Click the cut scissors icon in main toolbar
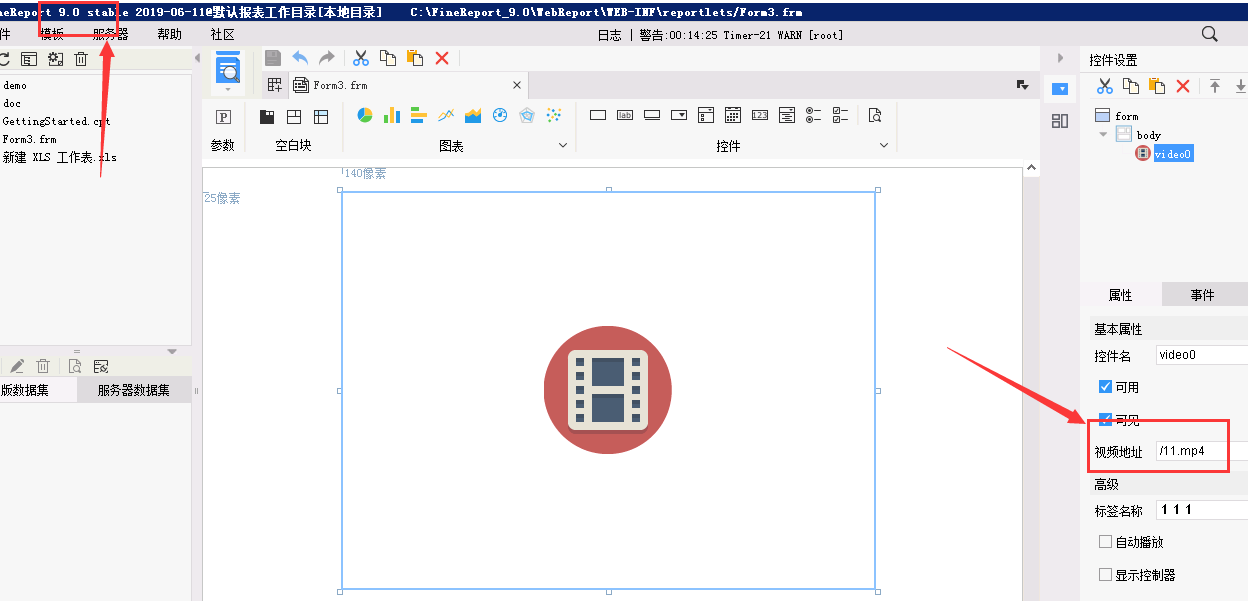The width and height of the screenshot is (1249, 601). click(361, 58)
